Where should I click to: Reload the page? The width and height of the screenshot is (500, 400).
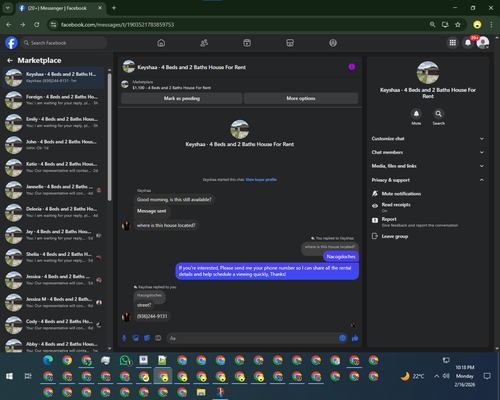(37, 25)
